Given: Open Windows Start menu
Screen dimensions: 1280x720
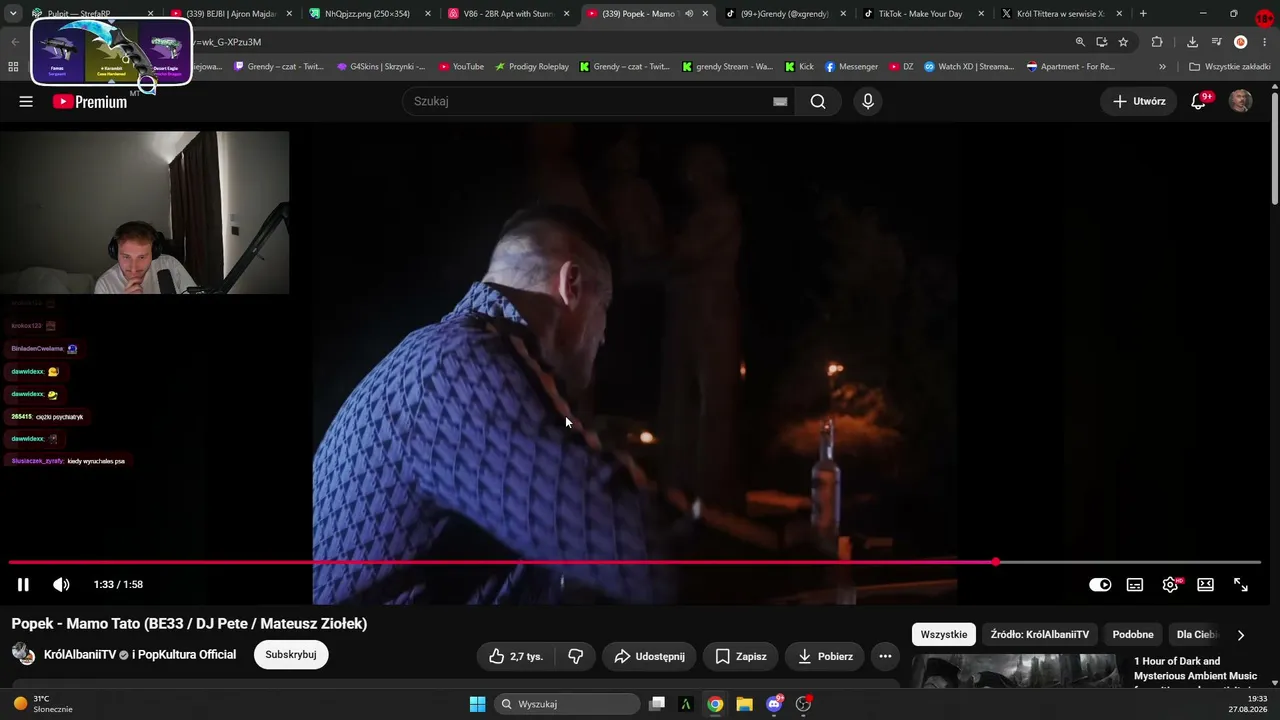Looking at the screenshot, I should coord(477,704).
